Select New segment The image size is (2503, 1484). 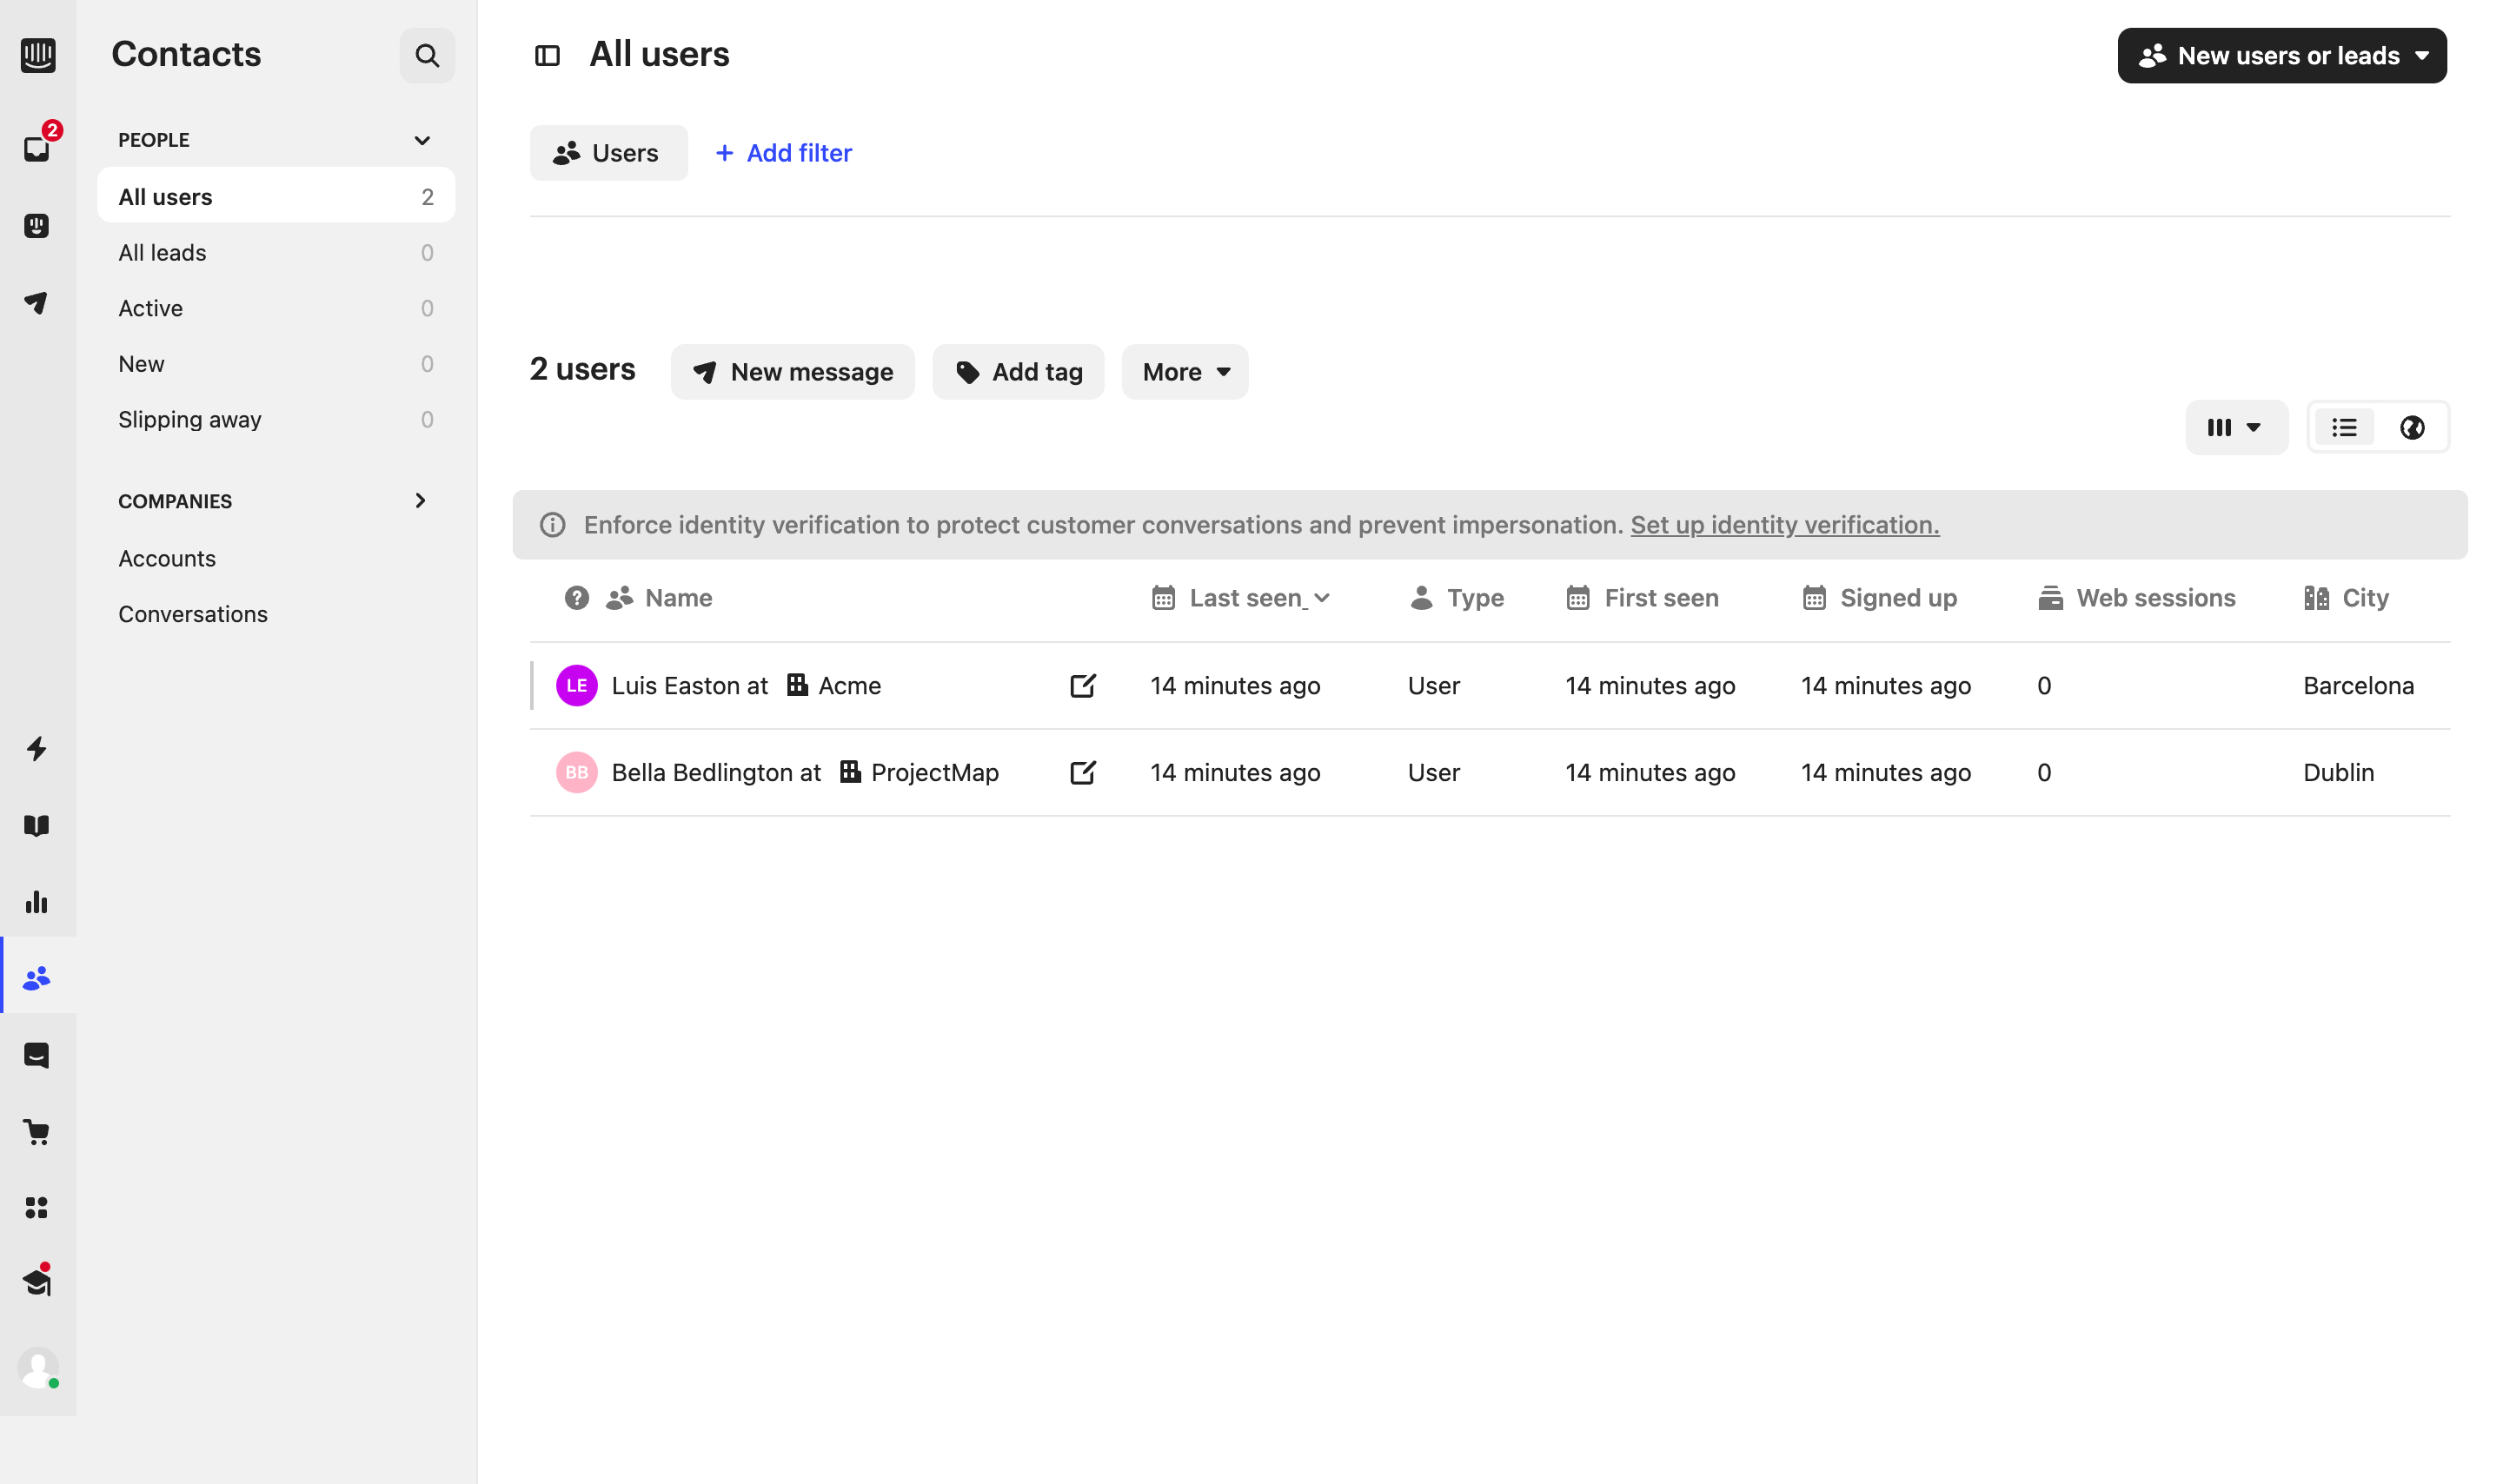tap(276, 364)
